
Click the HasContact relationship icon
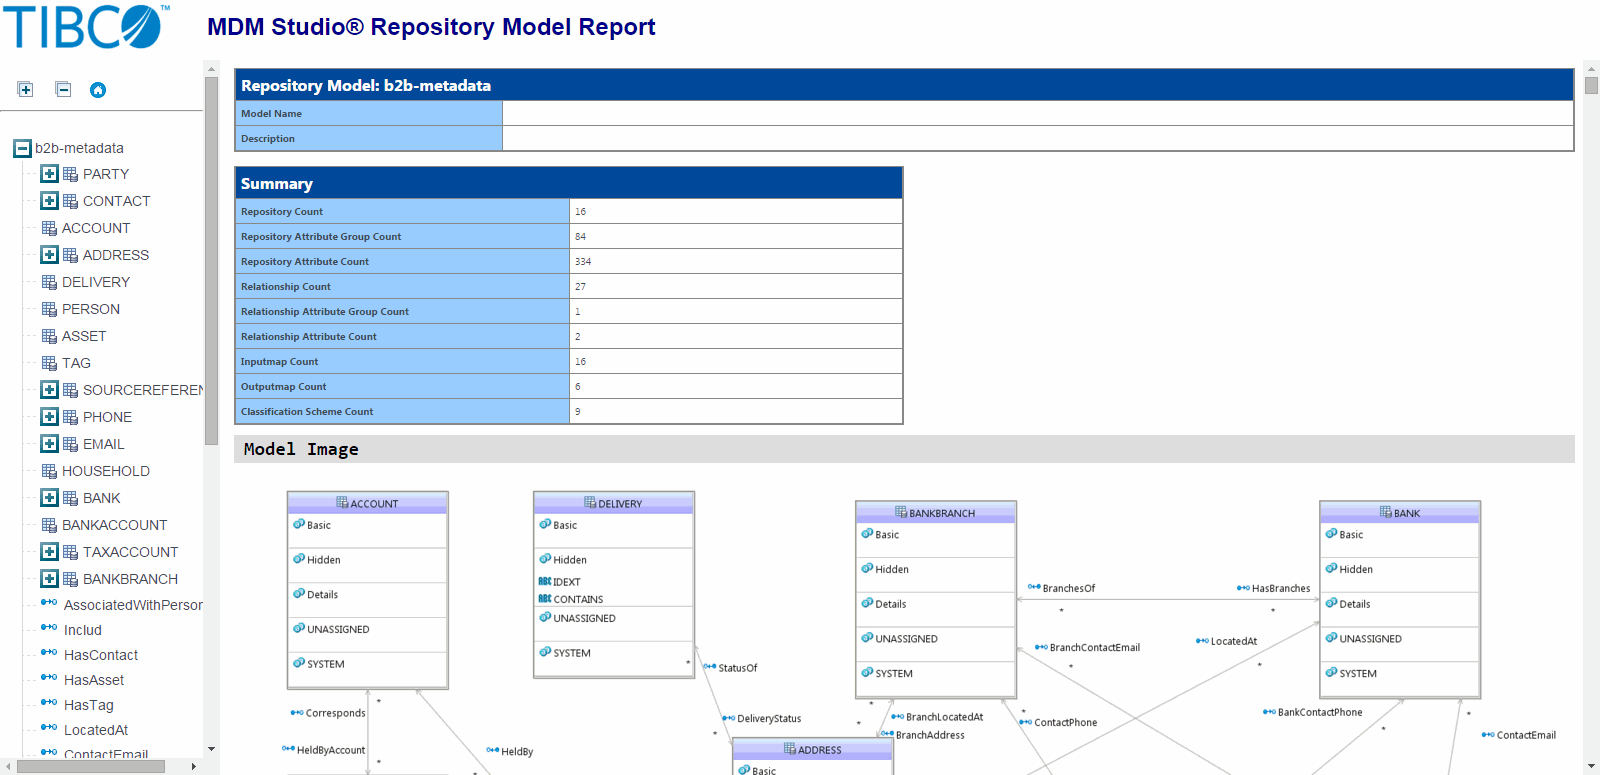click(x=49, y=652)
